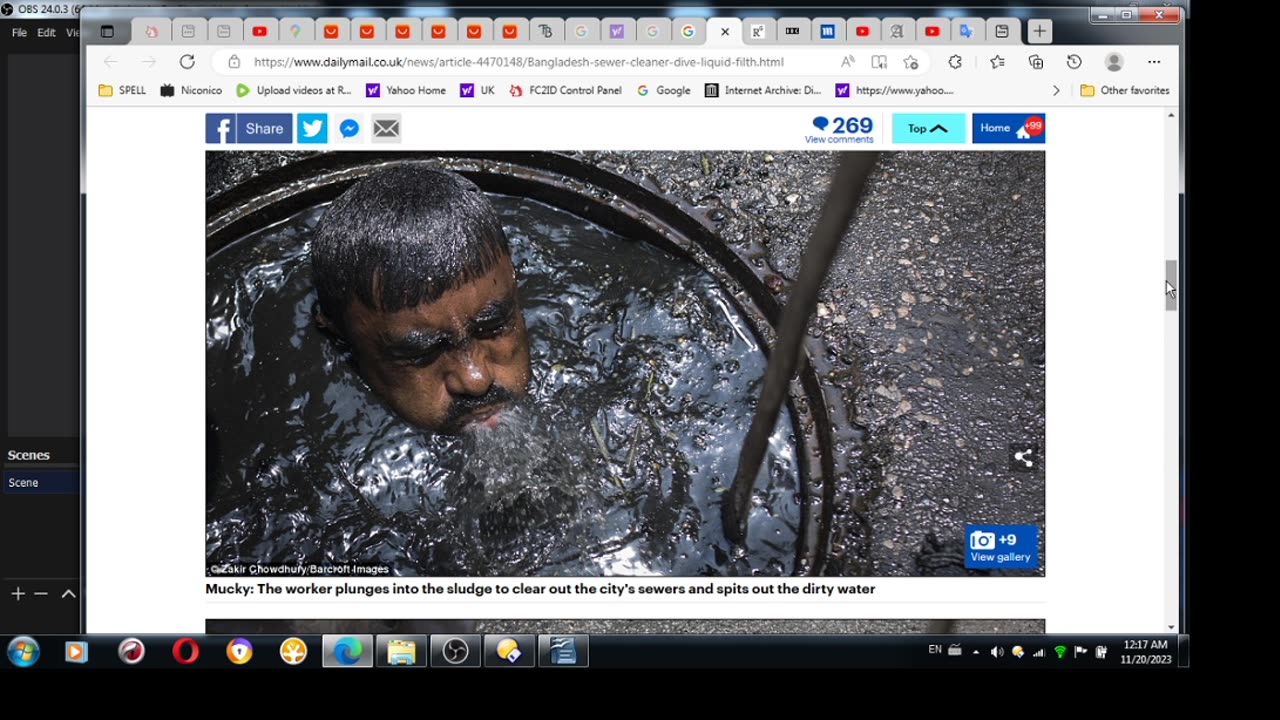Open UK favorite bookmark
This screenshot has height=720, width=1280.
coord(477,90)
